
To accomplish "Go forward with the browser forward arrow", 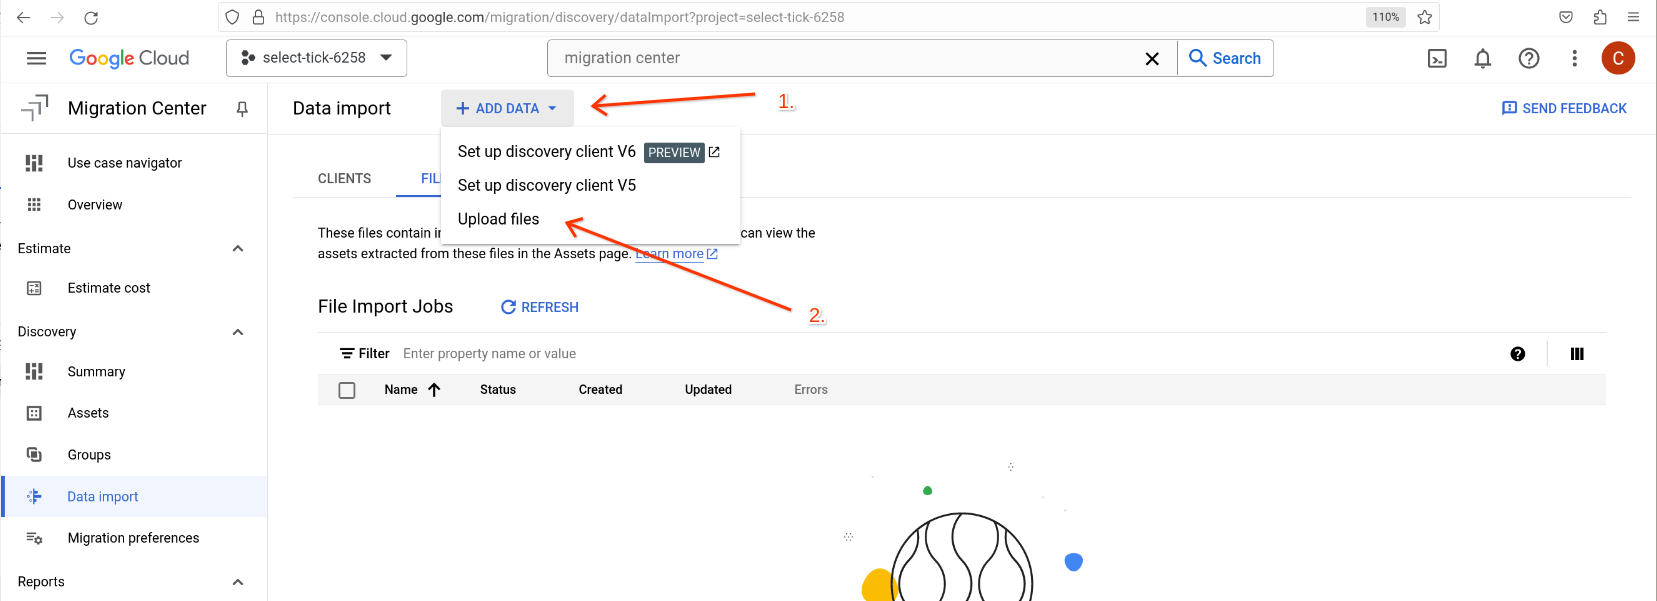I will pos(57,17).
